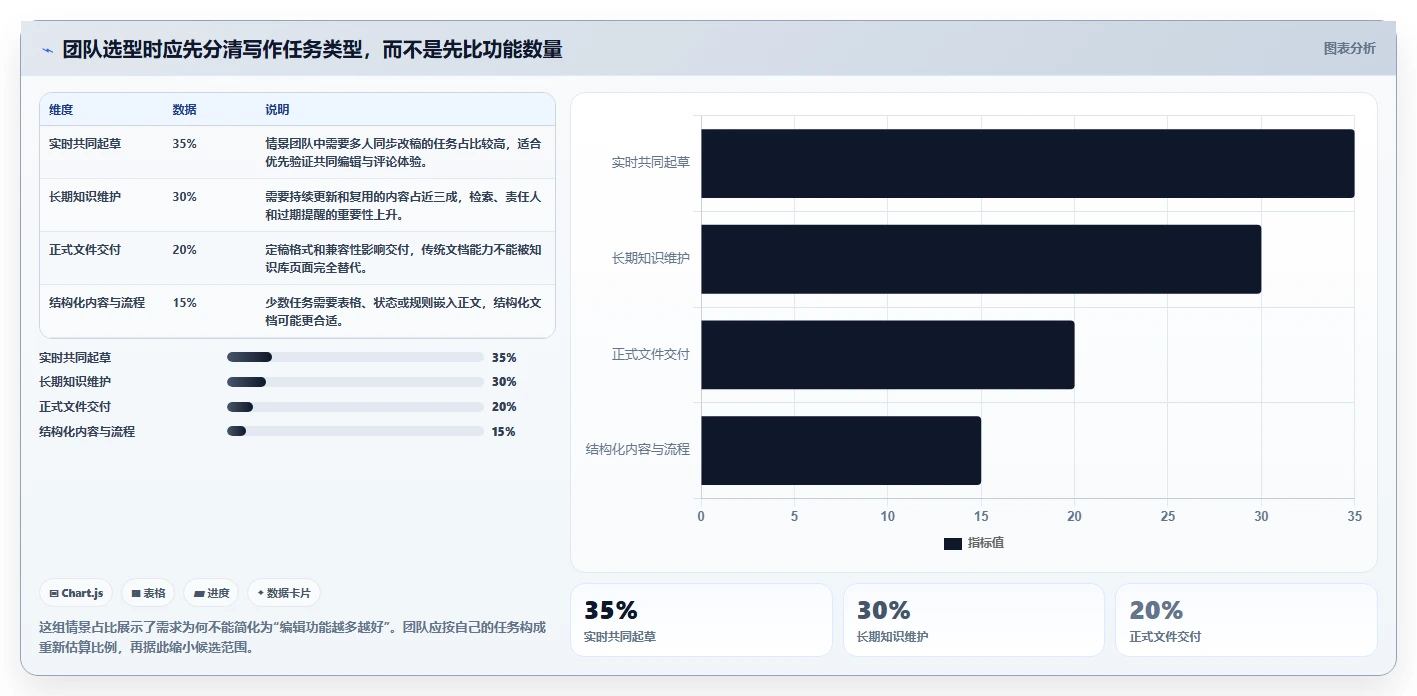Click the 15% value in the table

coord(184,303)
